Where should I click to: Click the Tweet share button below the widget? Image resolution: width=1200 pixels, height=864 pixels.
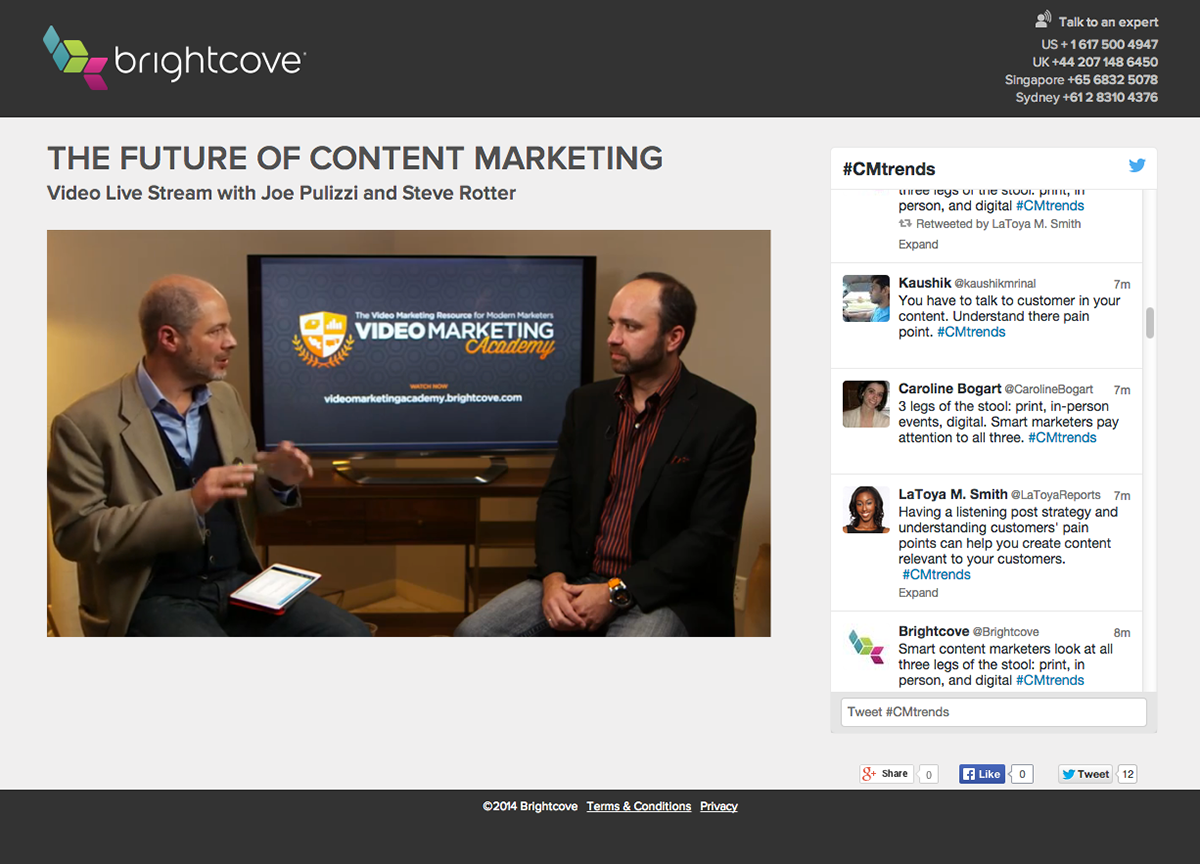[1085, 774]
